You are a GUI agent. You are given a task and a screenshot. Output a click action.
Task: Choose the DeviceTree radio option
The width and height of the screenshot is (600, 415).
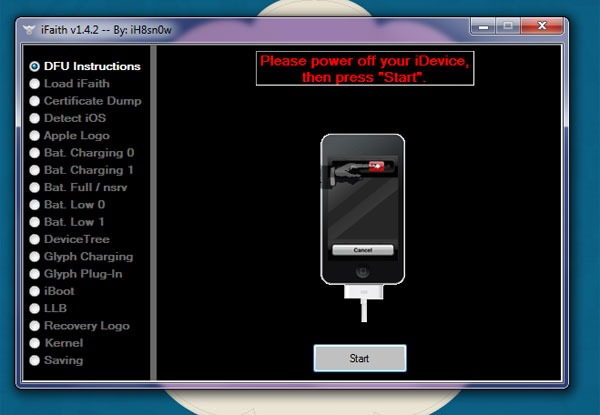coord(34,239)
